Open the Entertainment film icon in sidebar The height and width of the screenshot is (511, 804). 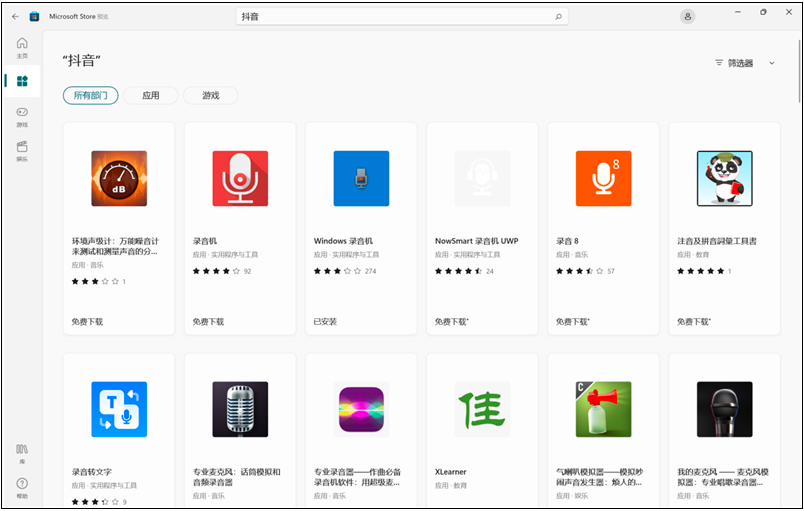click(x=22, y=150)
